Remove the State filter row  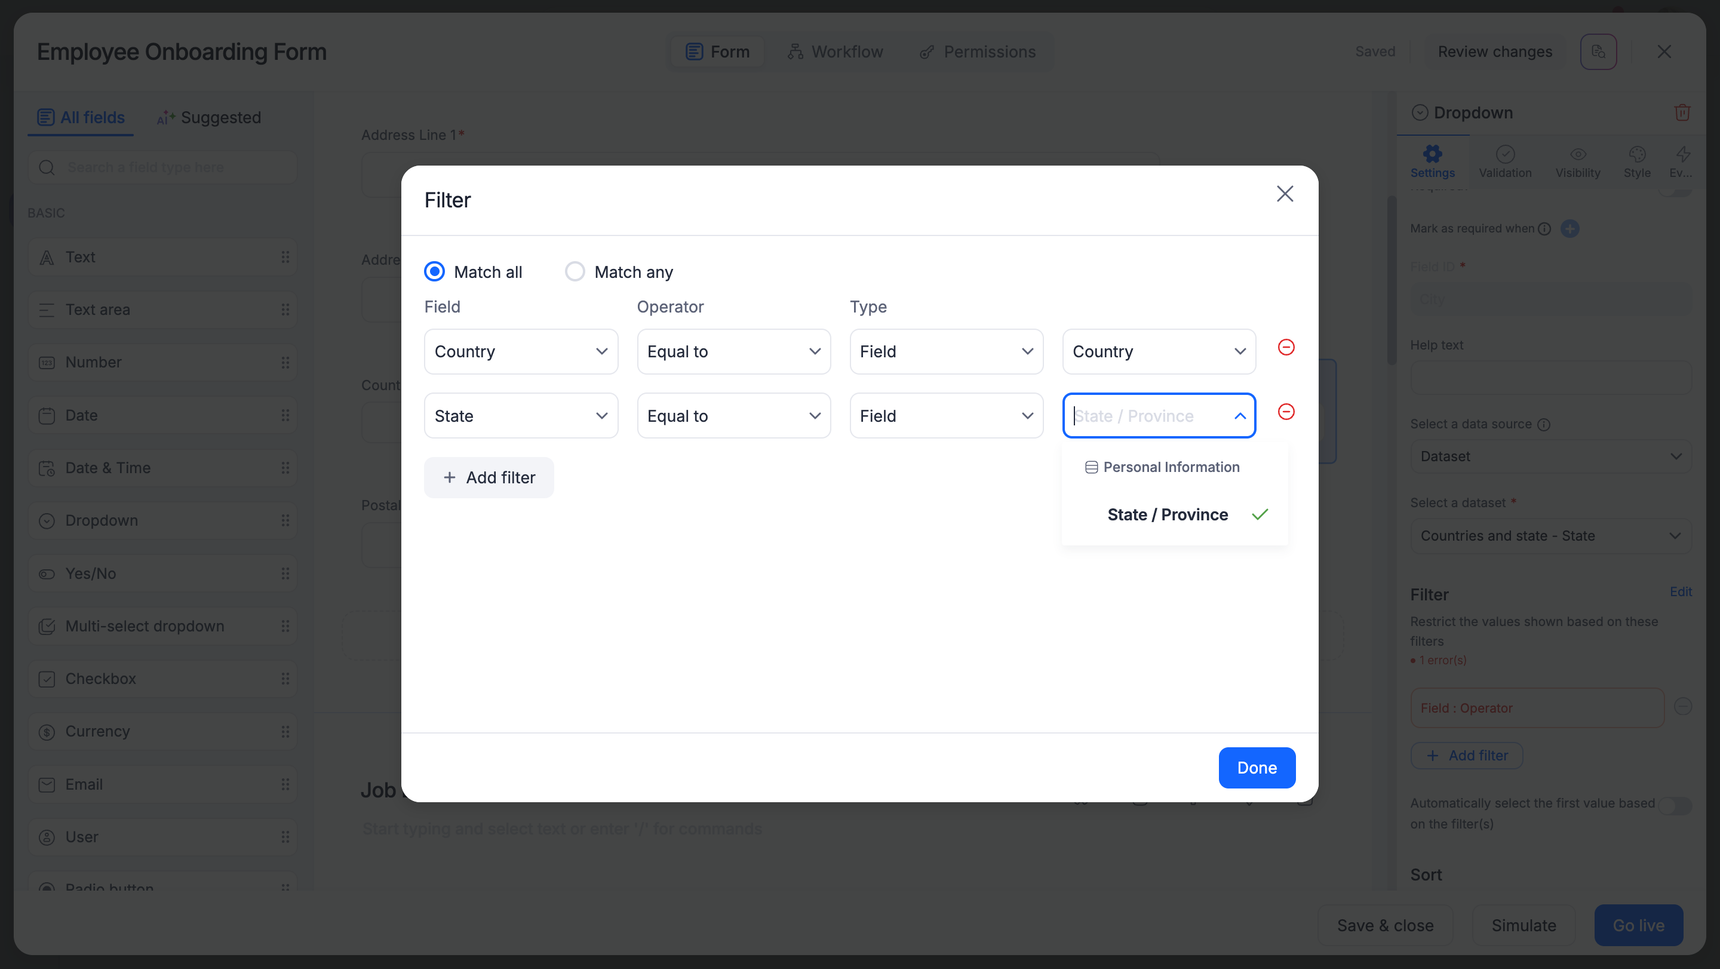1286,412
